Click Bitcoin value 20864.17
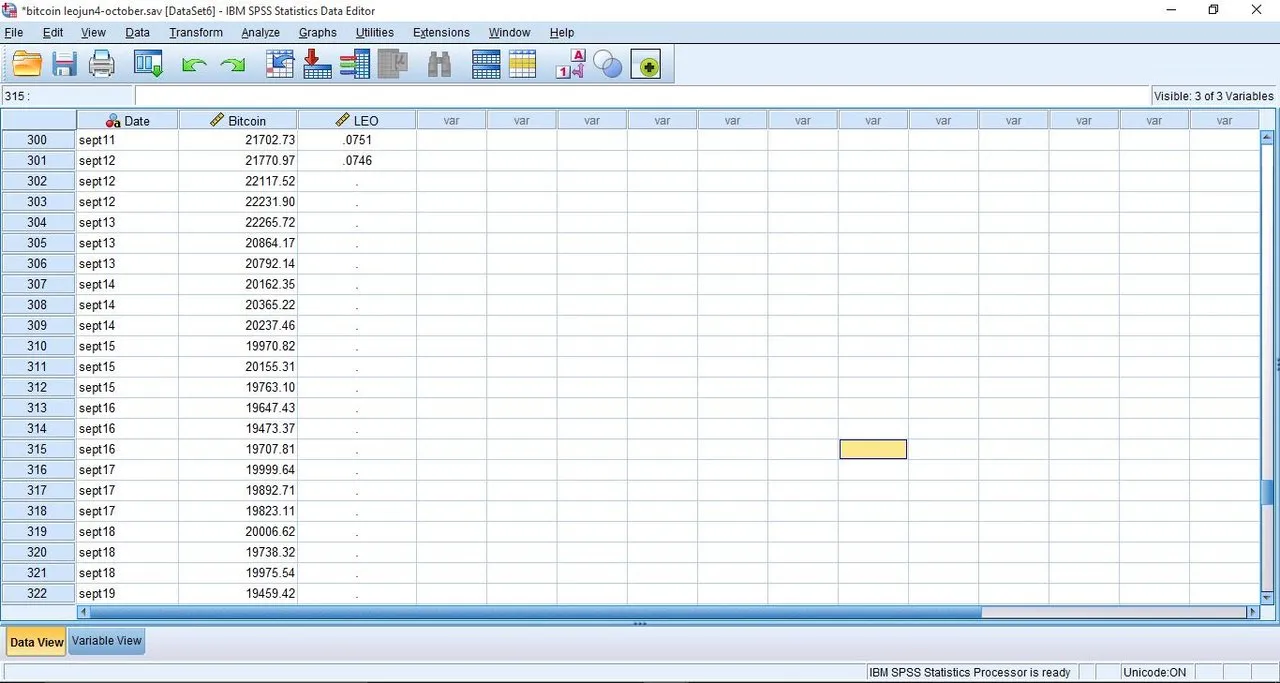1280x683 pixels. 238,243
